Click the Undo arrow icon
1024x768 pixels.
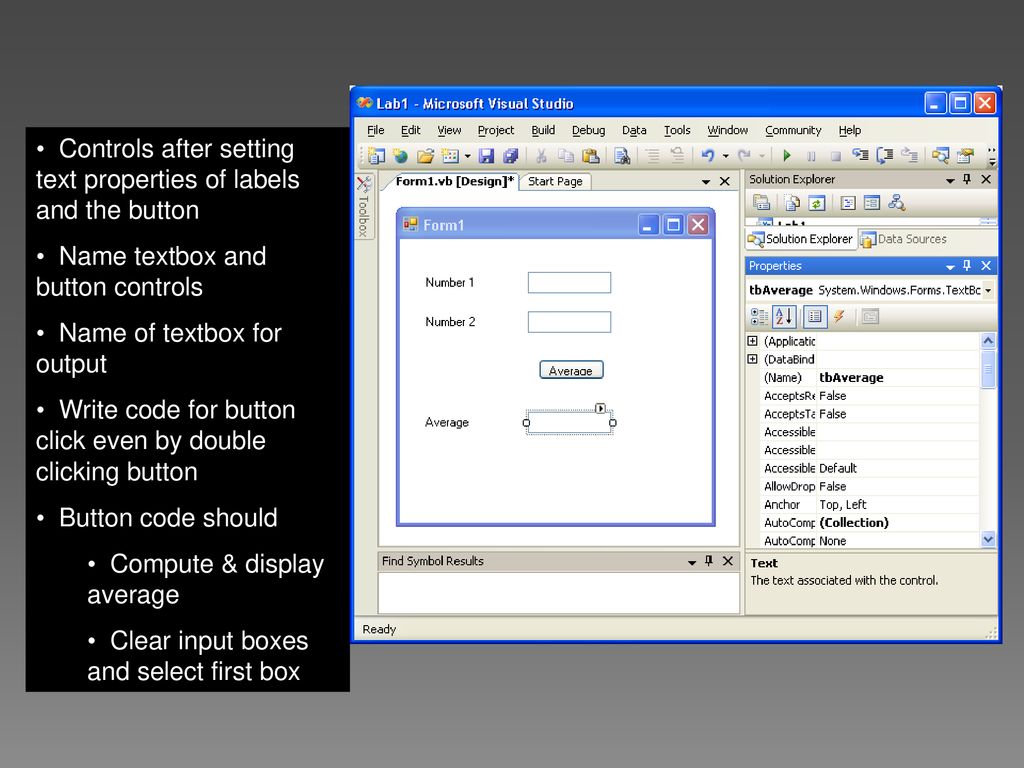708,155
